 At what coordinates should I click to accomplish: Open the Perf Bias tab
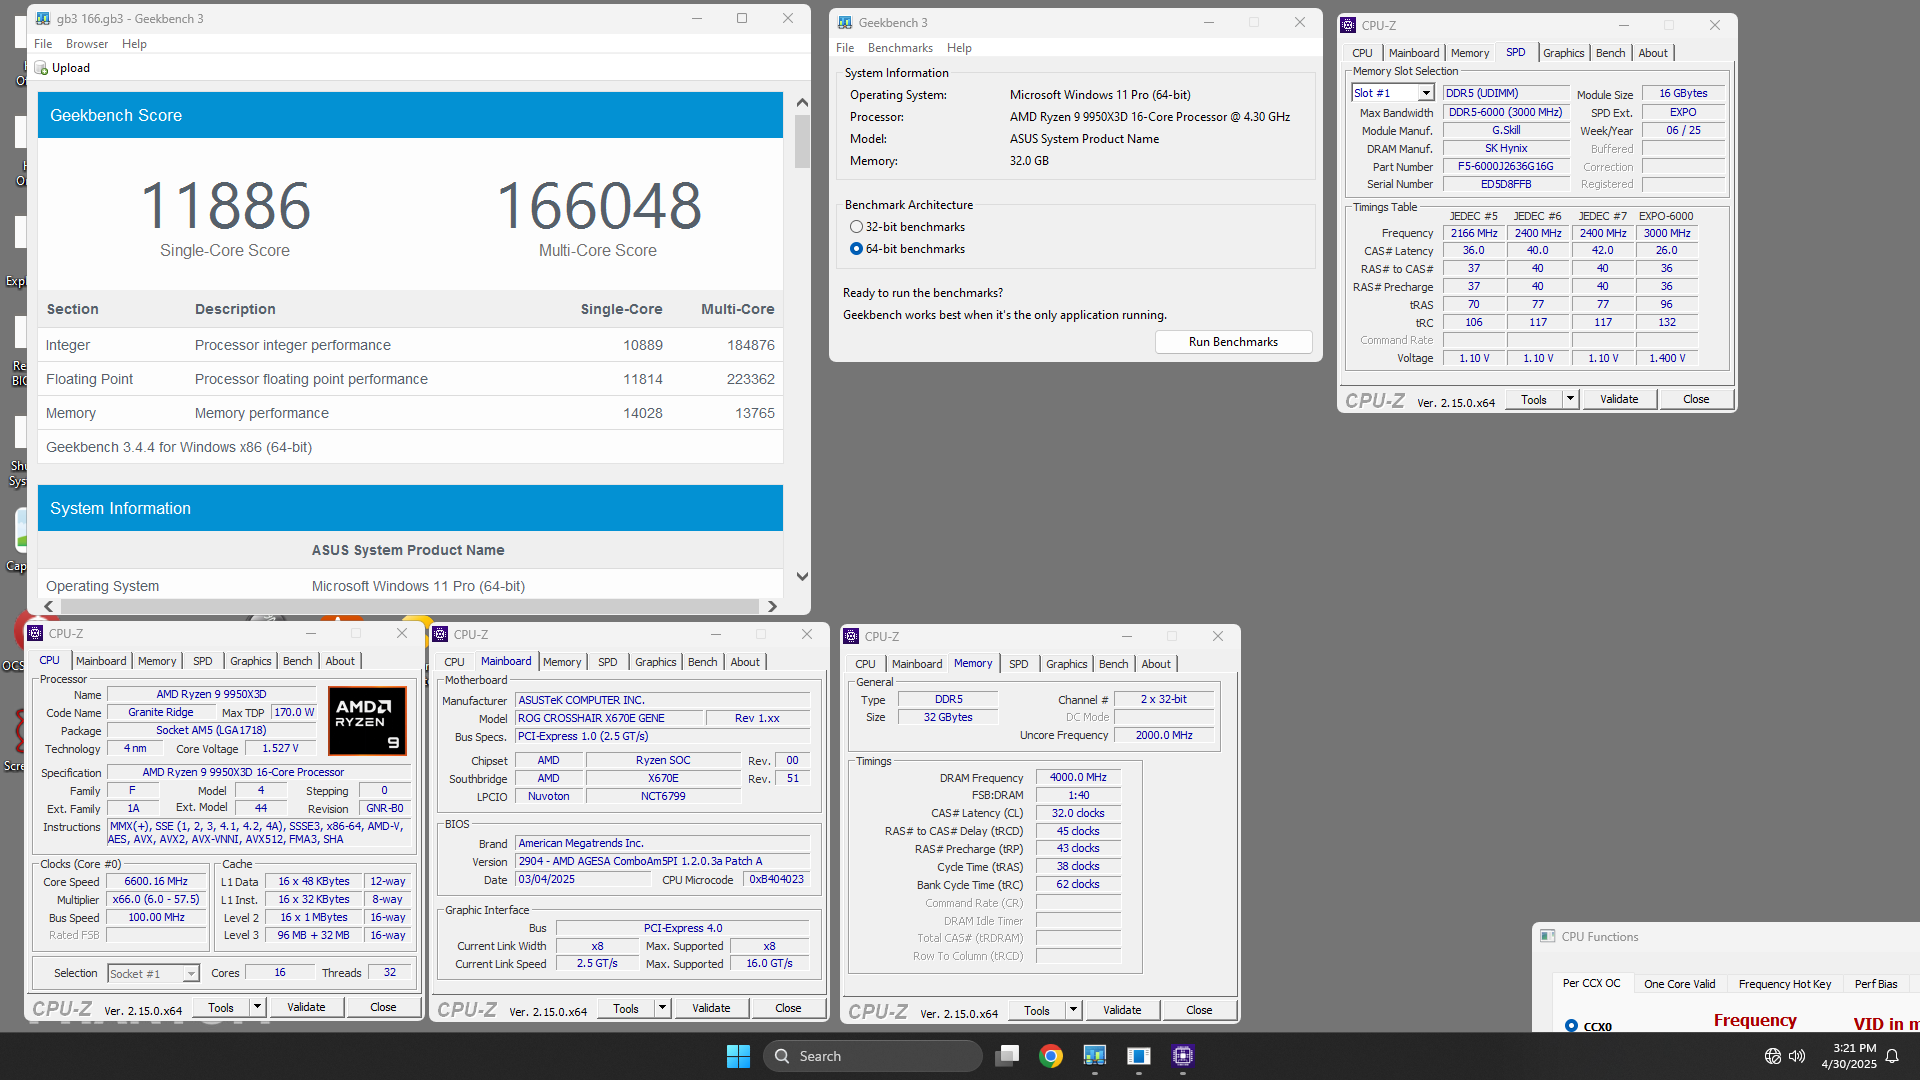[x=1875, y=984]
